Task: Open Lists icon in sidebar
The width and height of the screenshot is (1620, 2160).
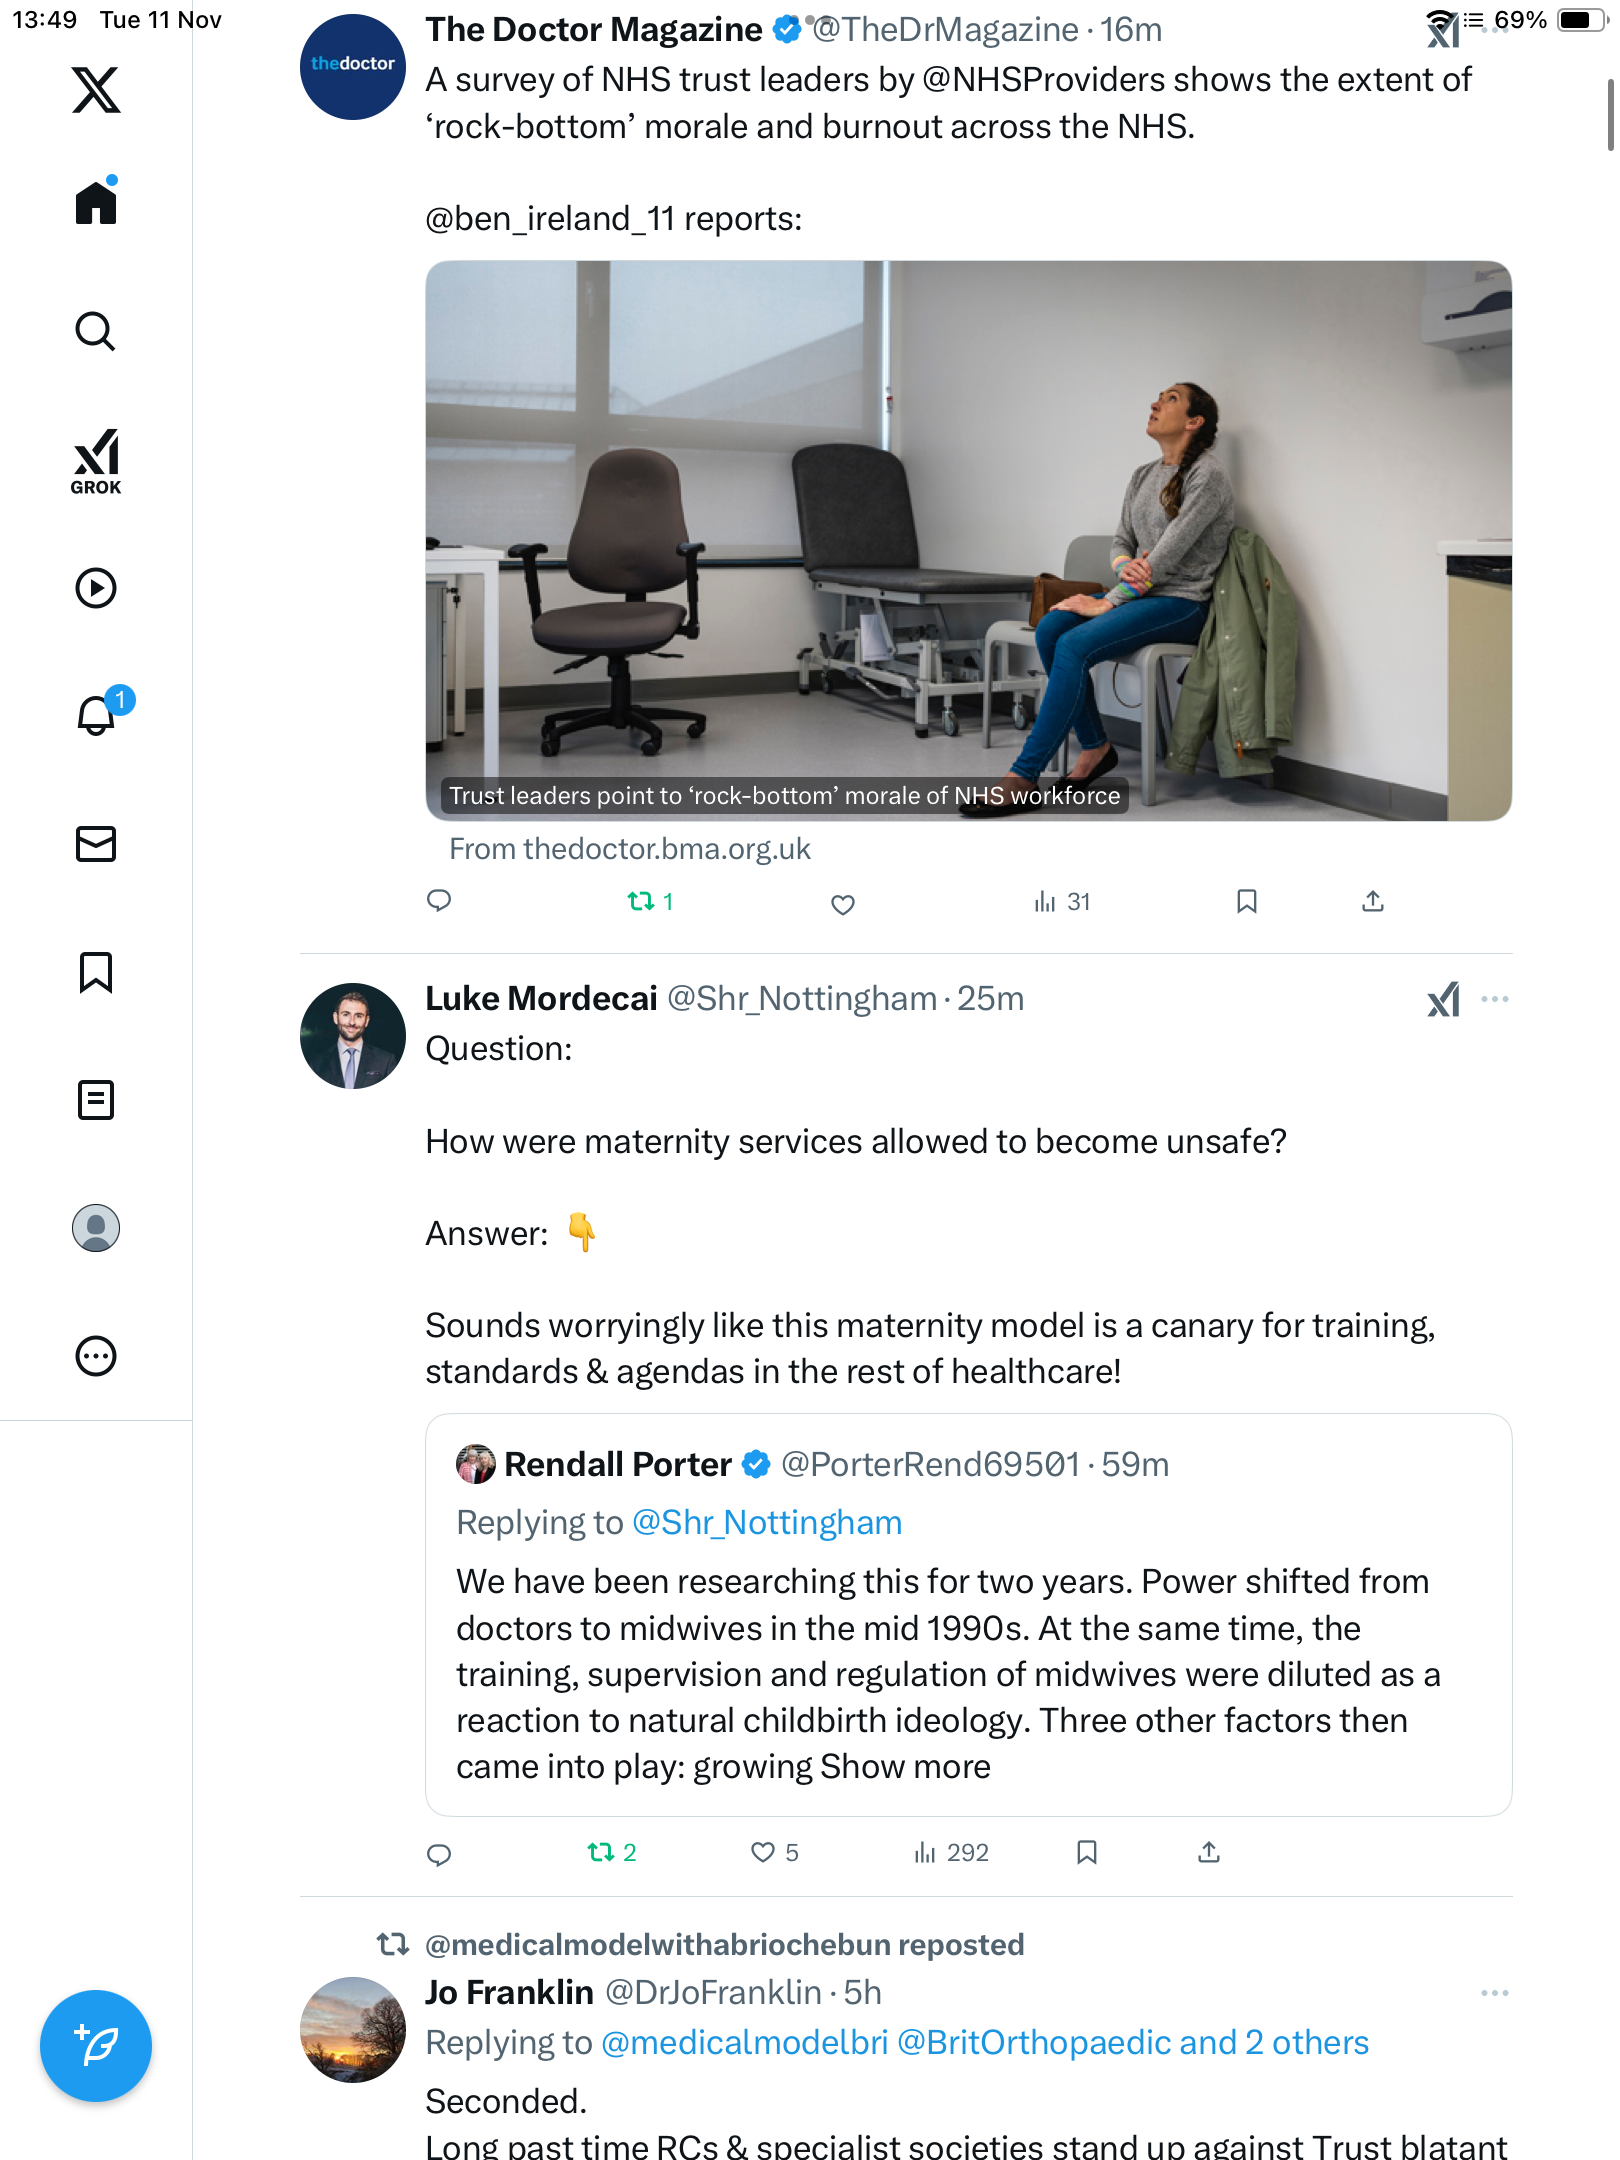Action: [x=96, y=1100]
